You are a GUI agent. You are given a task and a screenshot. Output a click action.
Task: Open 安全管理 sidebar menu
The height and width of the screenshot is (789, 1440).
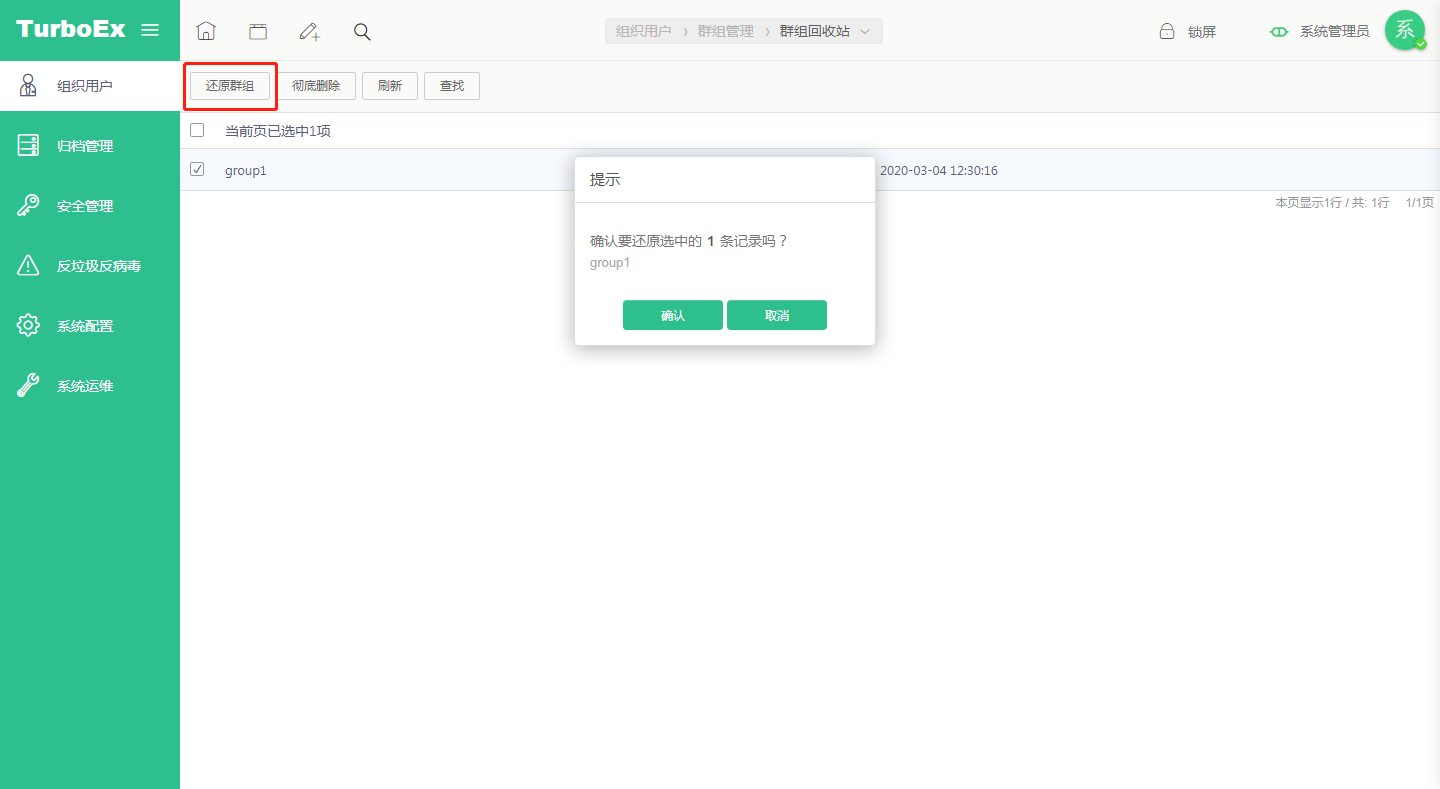coord(90,206)
